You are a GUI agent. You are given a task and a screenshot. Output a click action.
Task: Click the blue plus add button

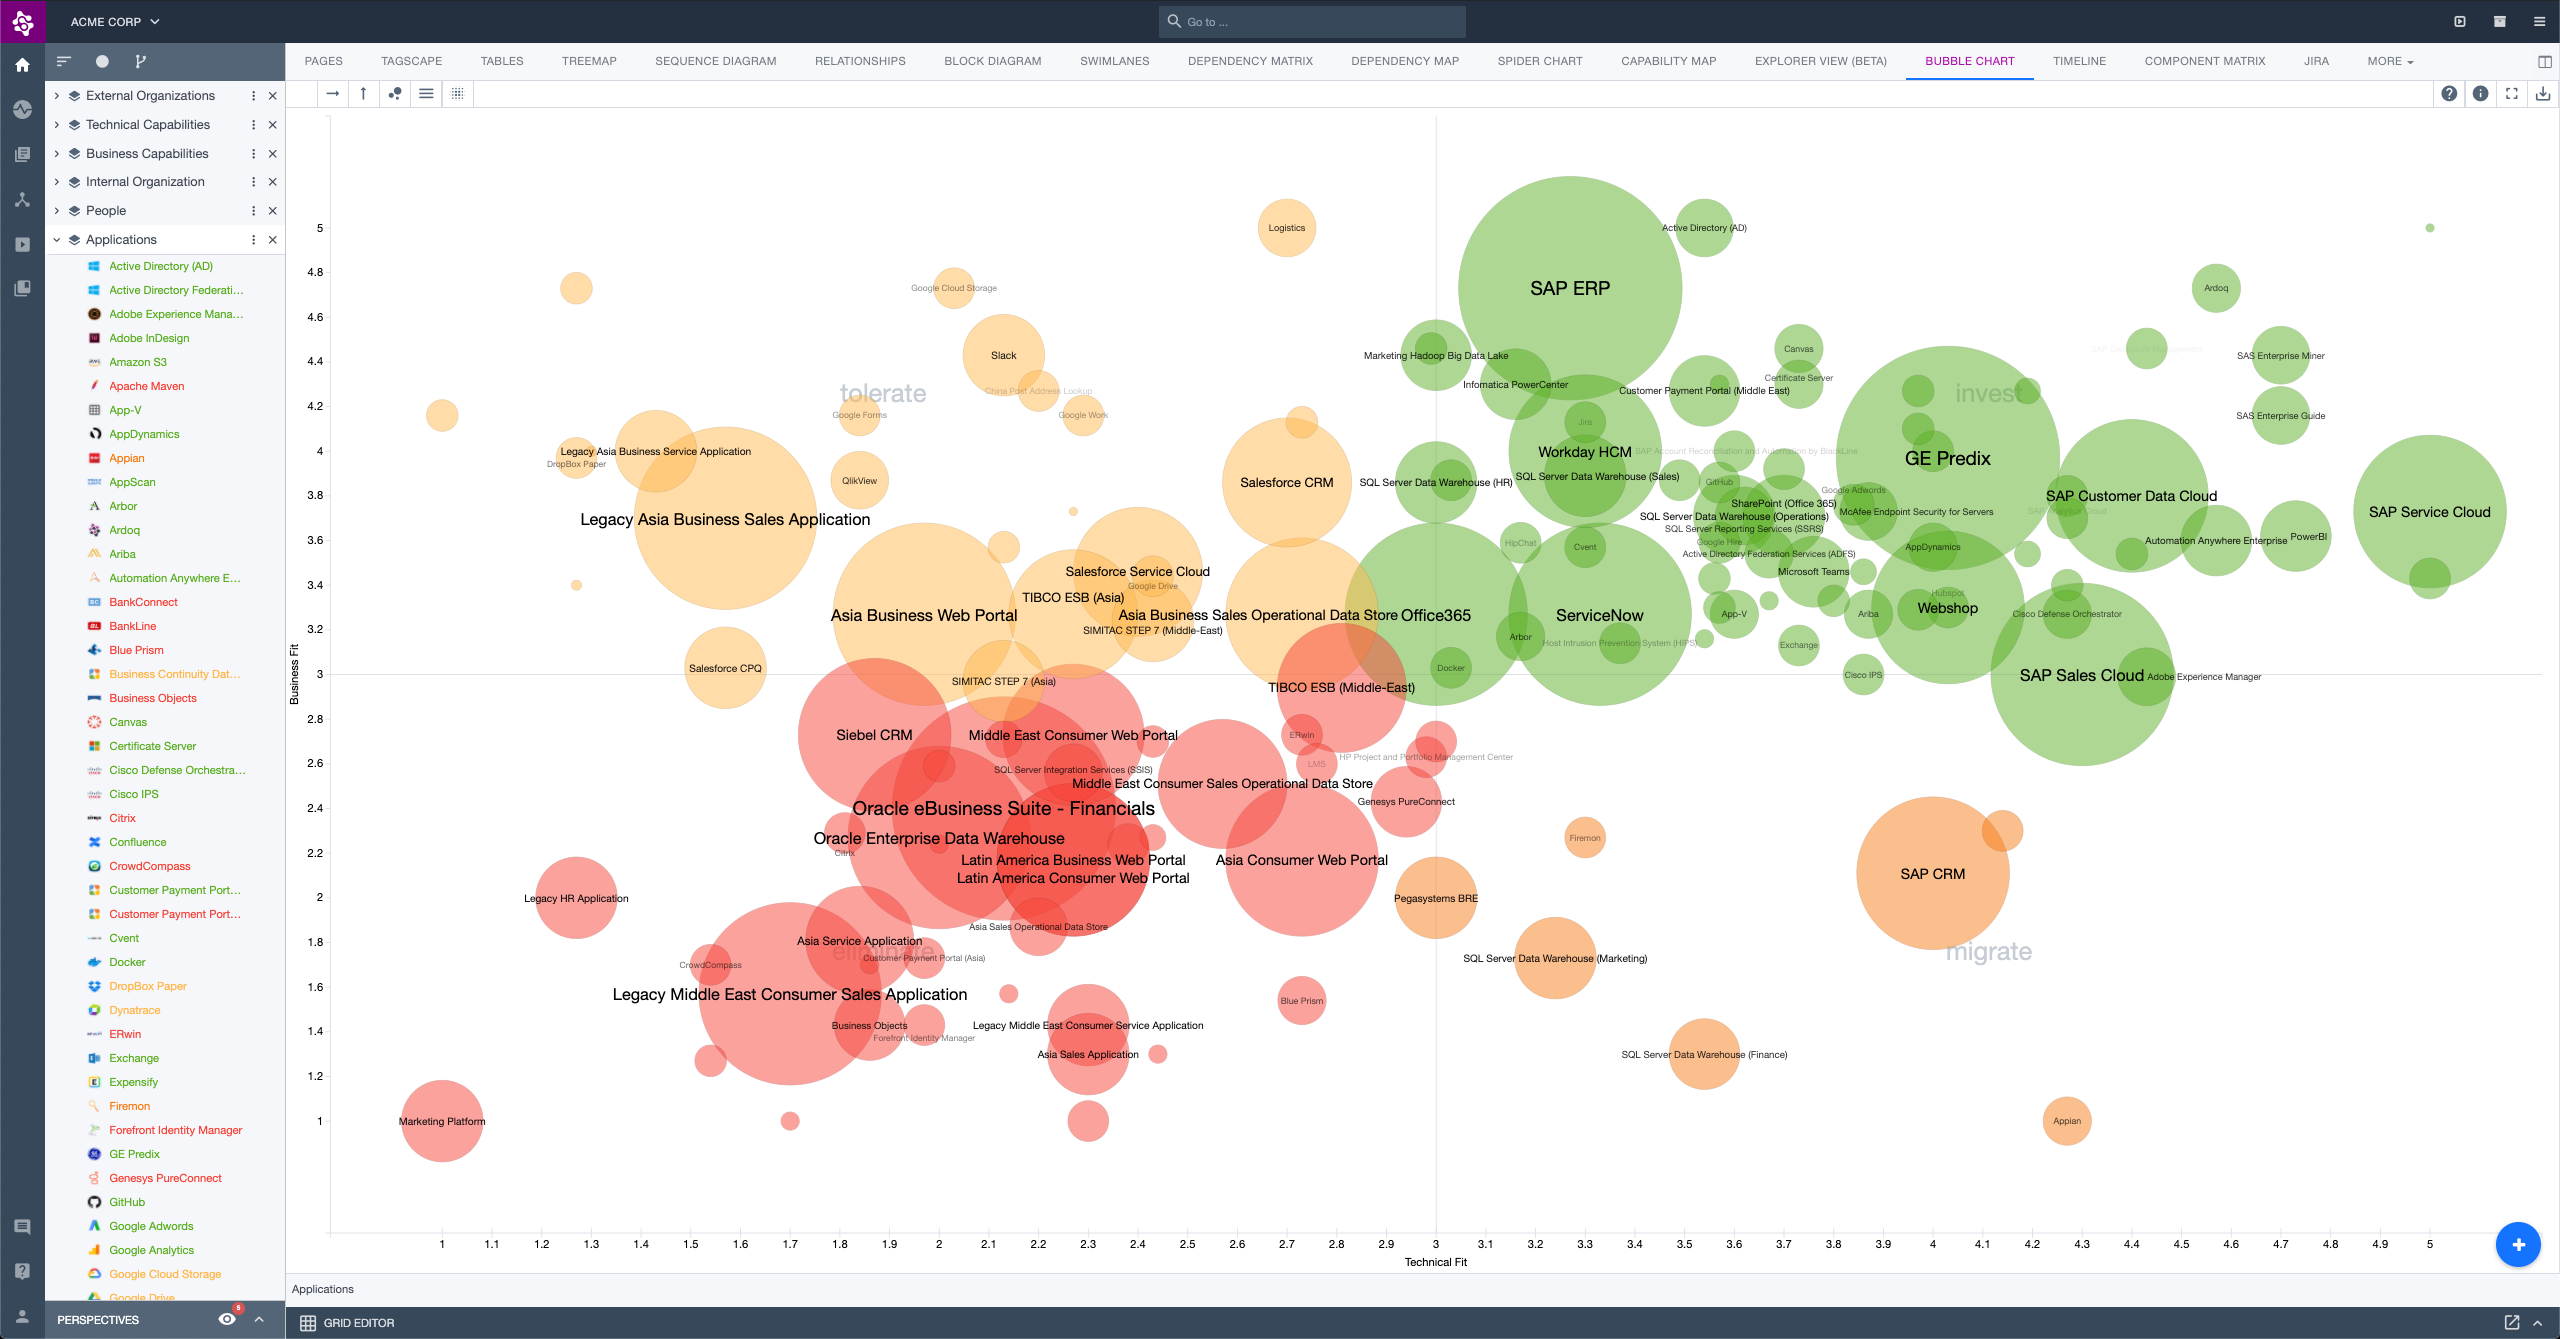[x=2517, y=1244]
